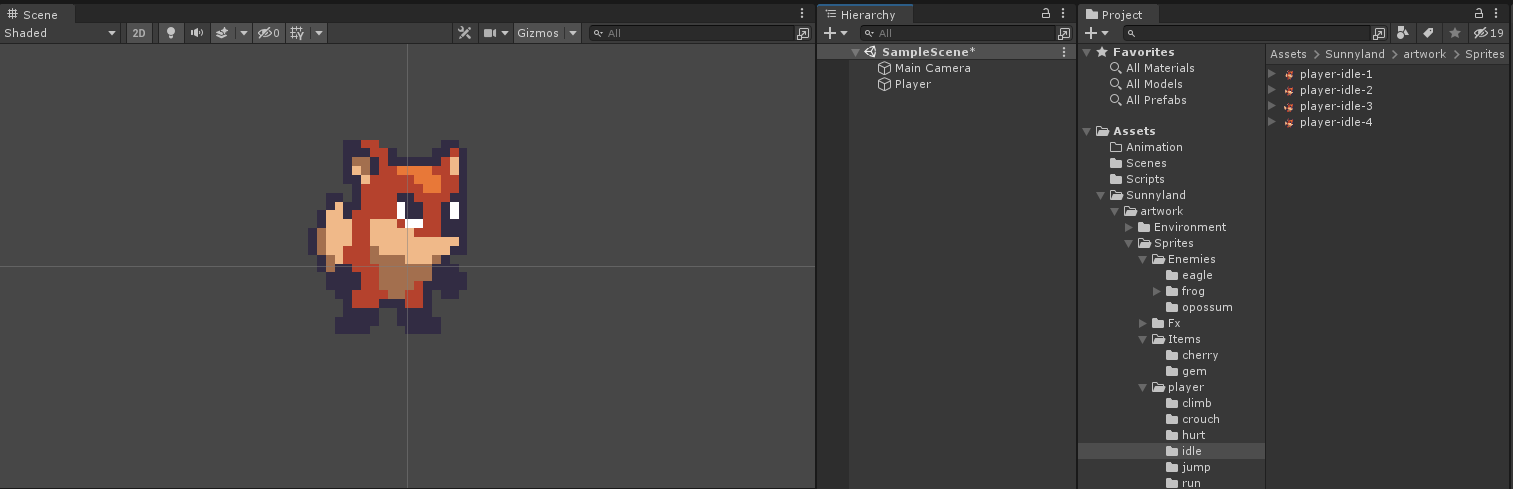Select Player object in Hierarchy
Viewport: 1513px width, 489px height.
point(903,84)
